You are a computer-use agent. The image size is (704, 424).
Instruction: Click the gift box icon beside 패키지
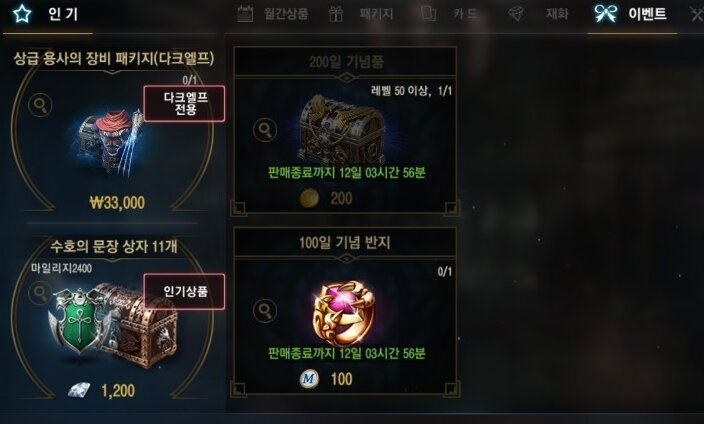coord(336,14)
